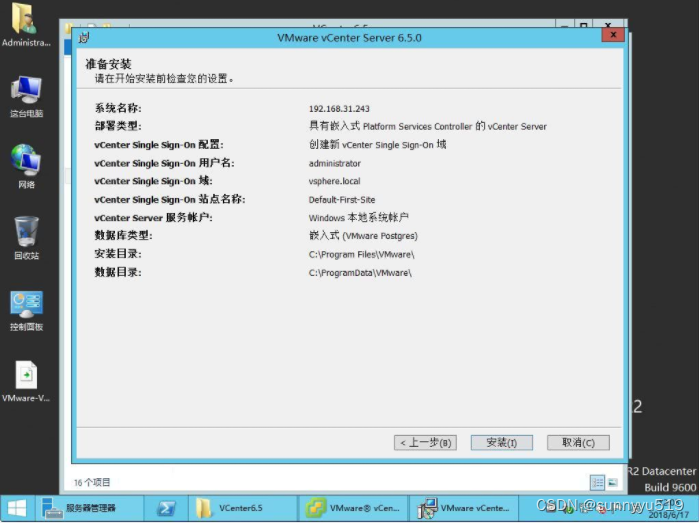
Task: Launch PowerShell from the taskbar
Action: point(166,508)
